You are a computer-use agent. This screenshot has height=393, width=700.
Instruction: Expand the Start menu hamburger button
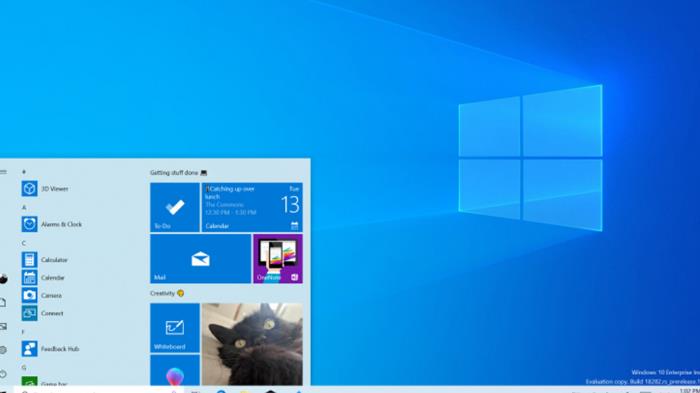[x=3, y=172]
